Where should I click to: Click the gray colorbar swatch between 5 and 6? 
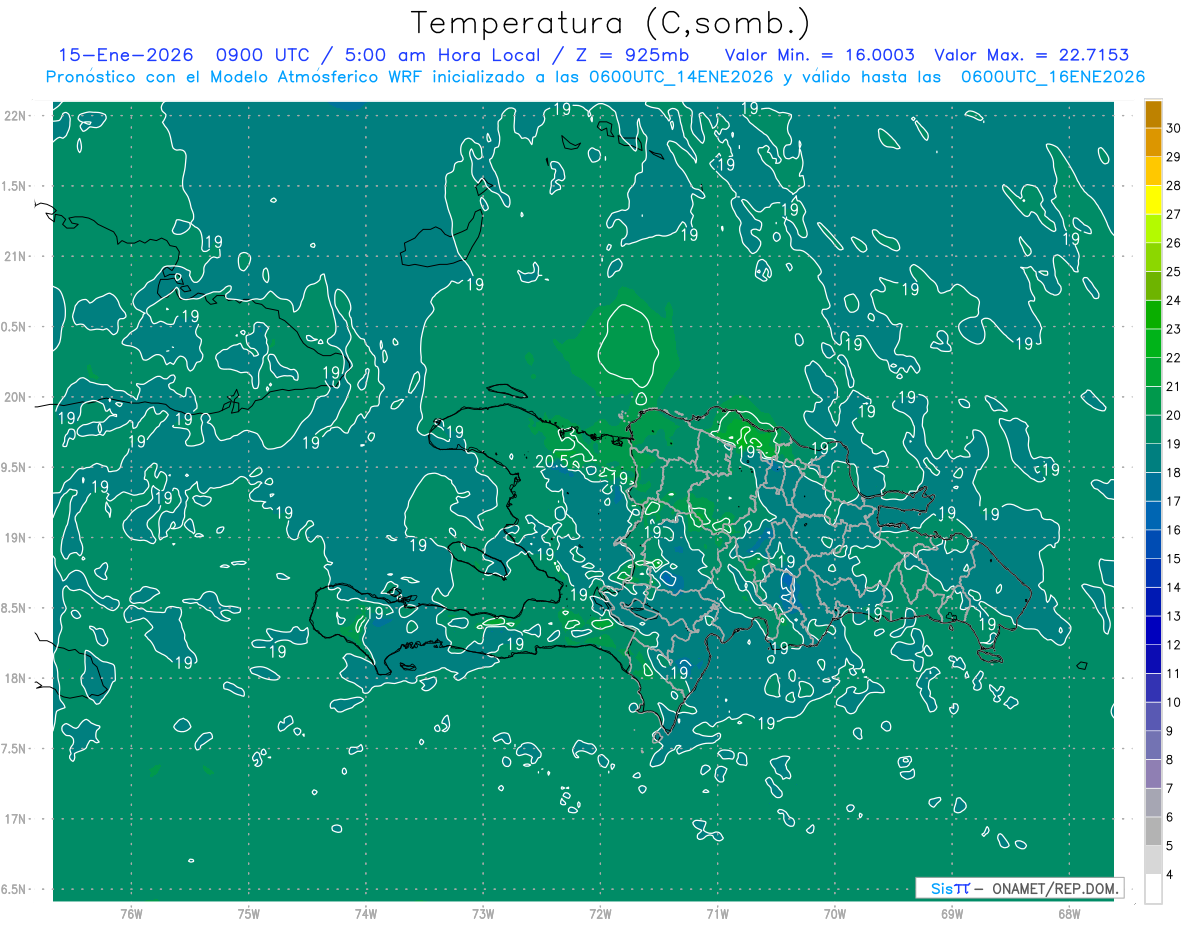(1153, 831)
